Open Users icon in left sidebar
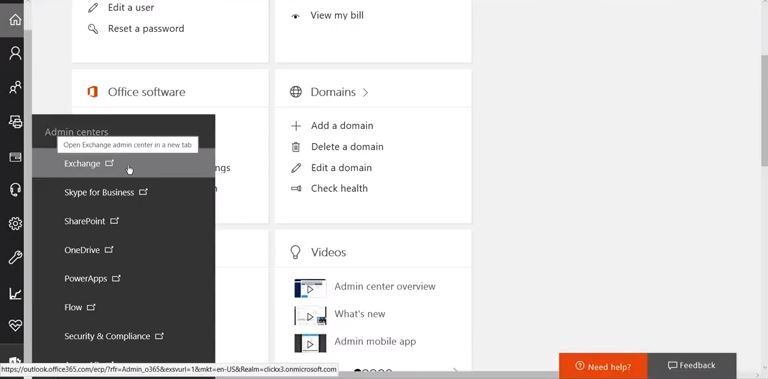This screenshot has width=768, height=379. coord(15,53)
